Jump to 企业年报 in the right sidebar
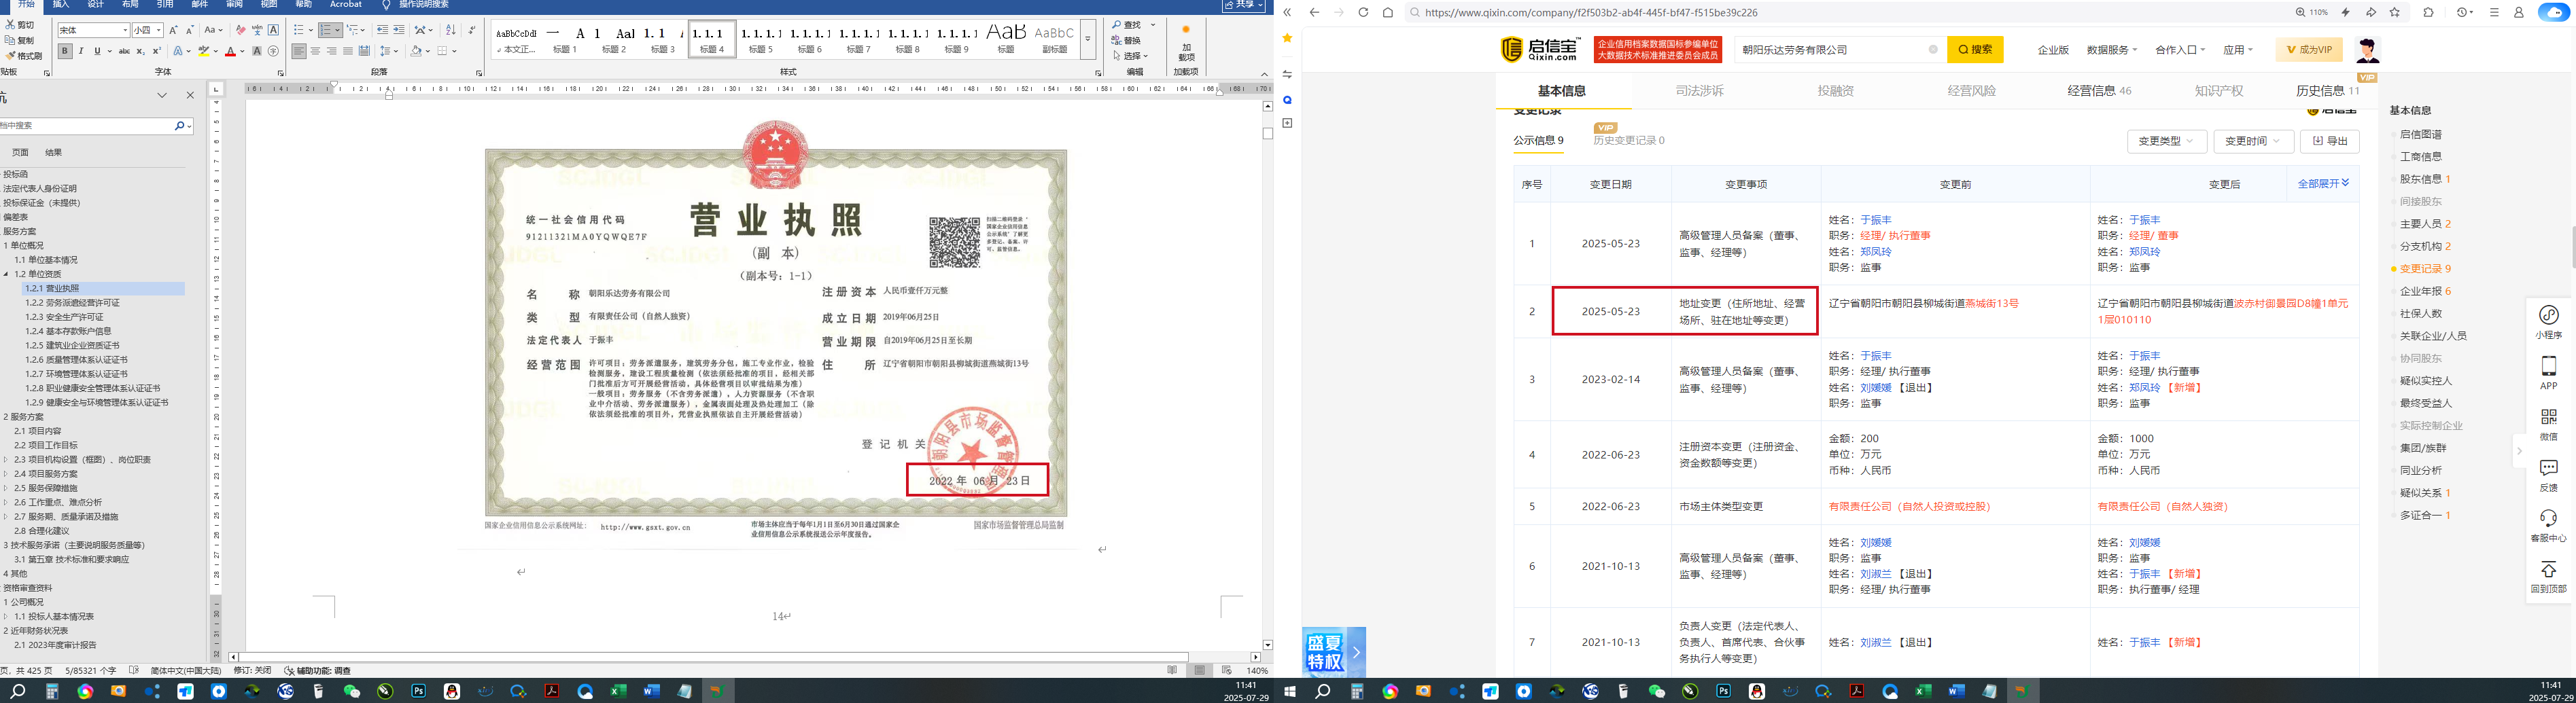This screenshot has width=2576, height=703. tap(2420, 291)
